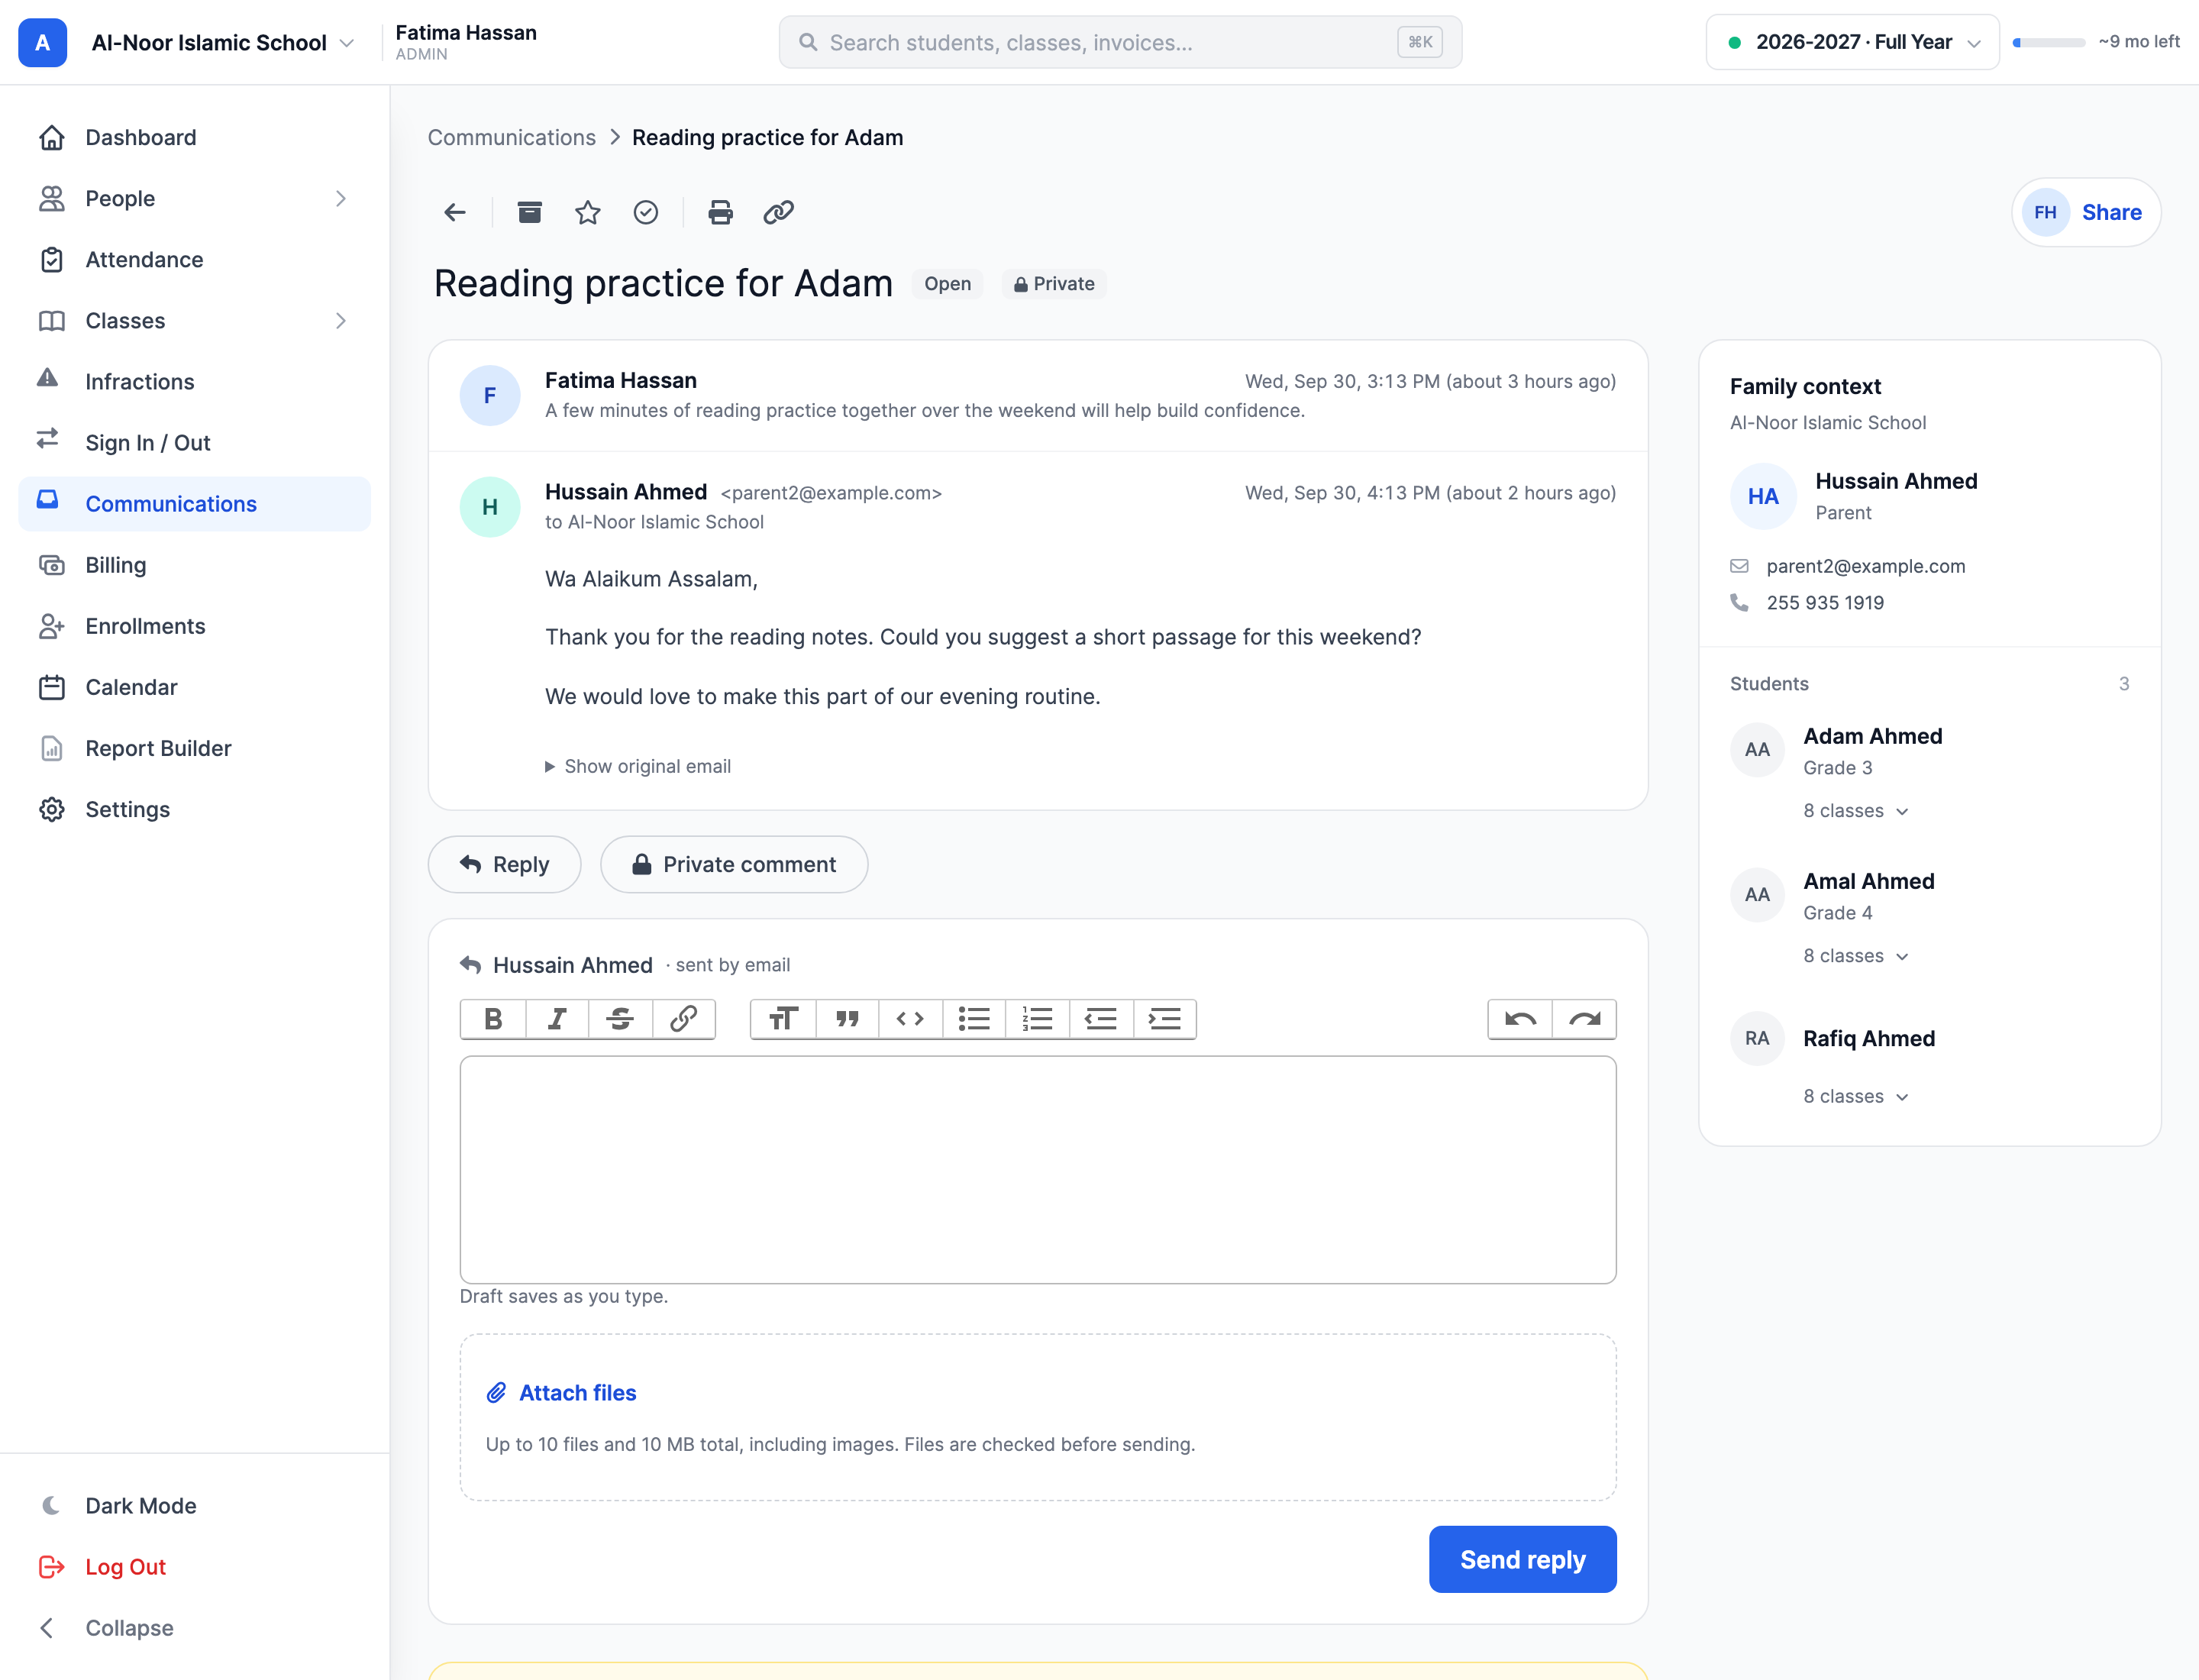Viewport: 2199px width, 1680px height.
Task: Open Enrollments page
Action: point(194,626)
